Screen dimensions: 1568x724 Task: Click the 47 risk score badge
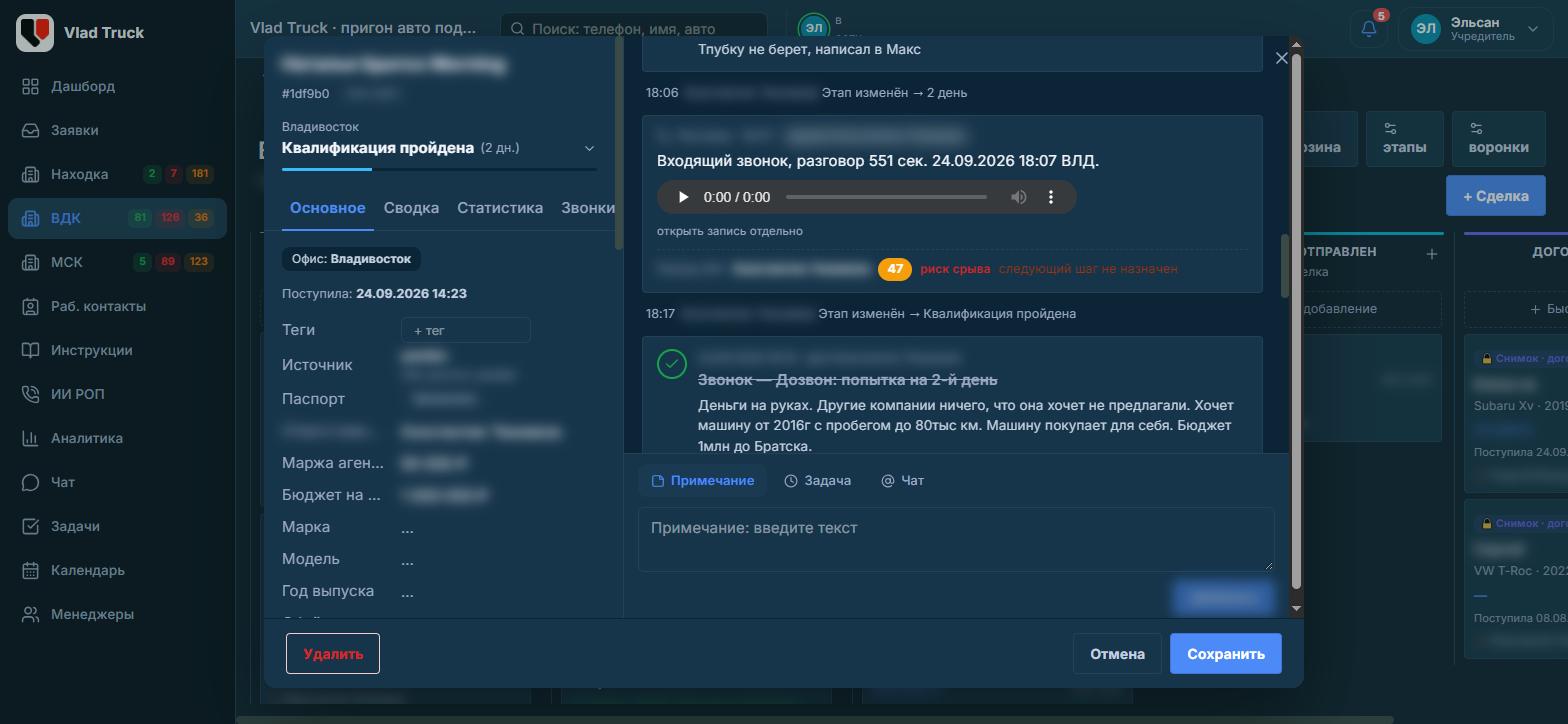click(895, 269)
